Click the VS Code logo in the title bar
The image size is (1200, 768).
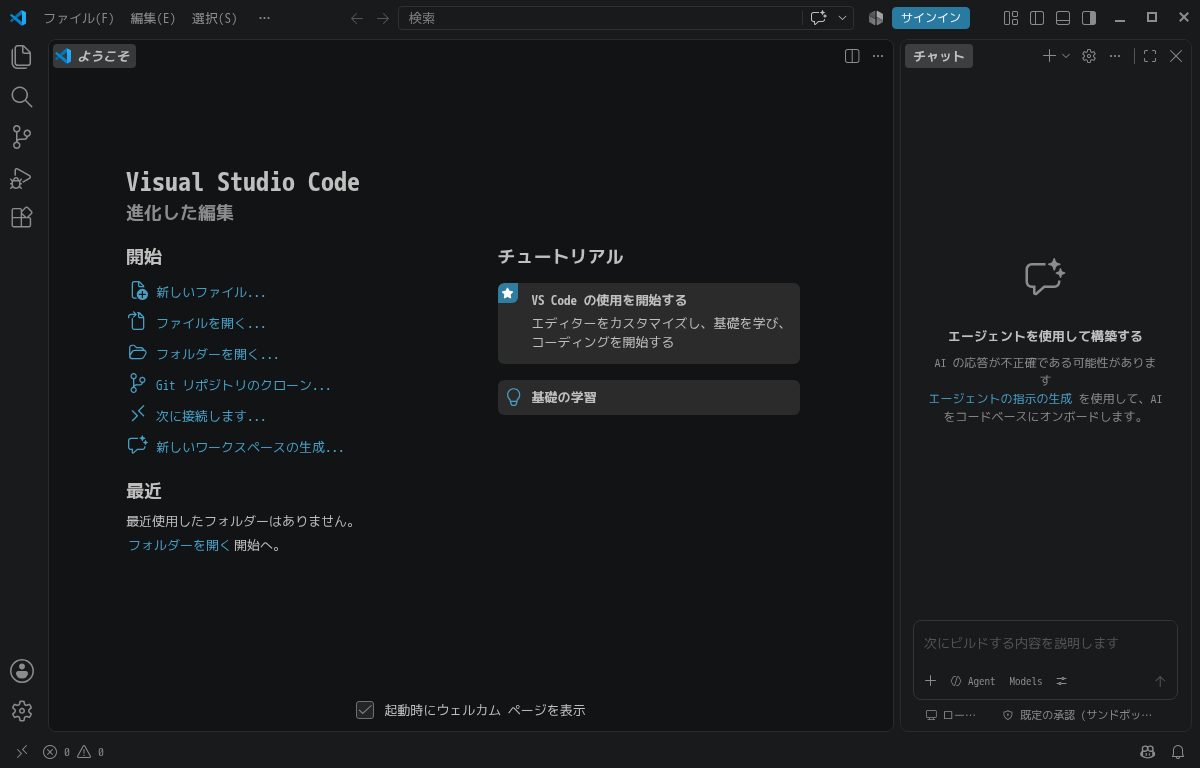point(18,18)
